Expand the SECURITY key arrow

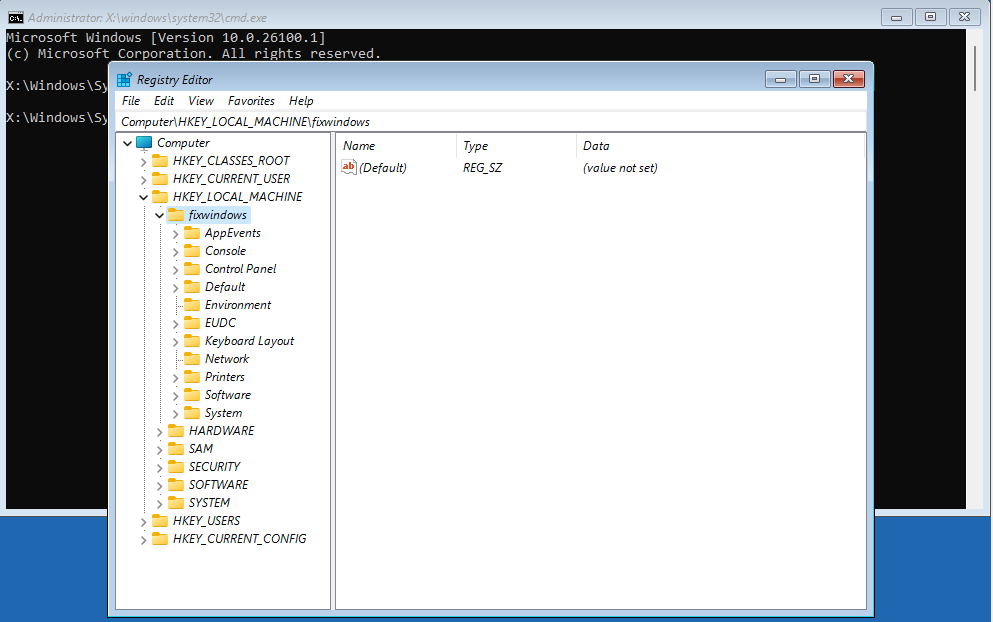(160, 467)
